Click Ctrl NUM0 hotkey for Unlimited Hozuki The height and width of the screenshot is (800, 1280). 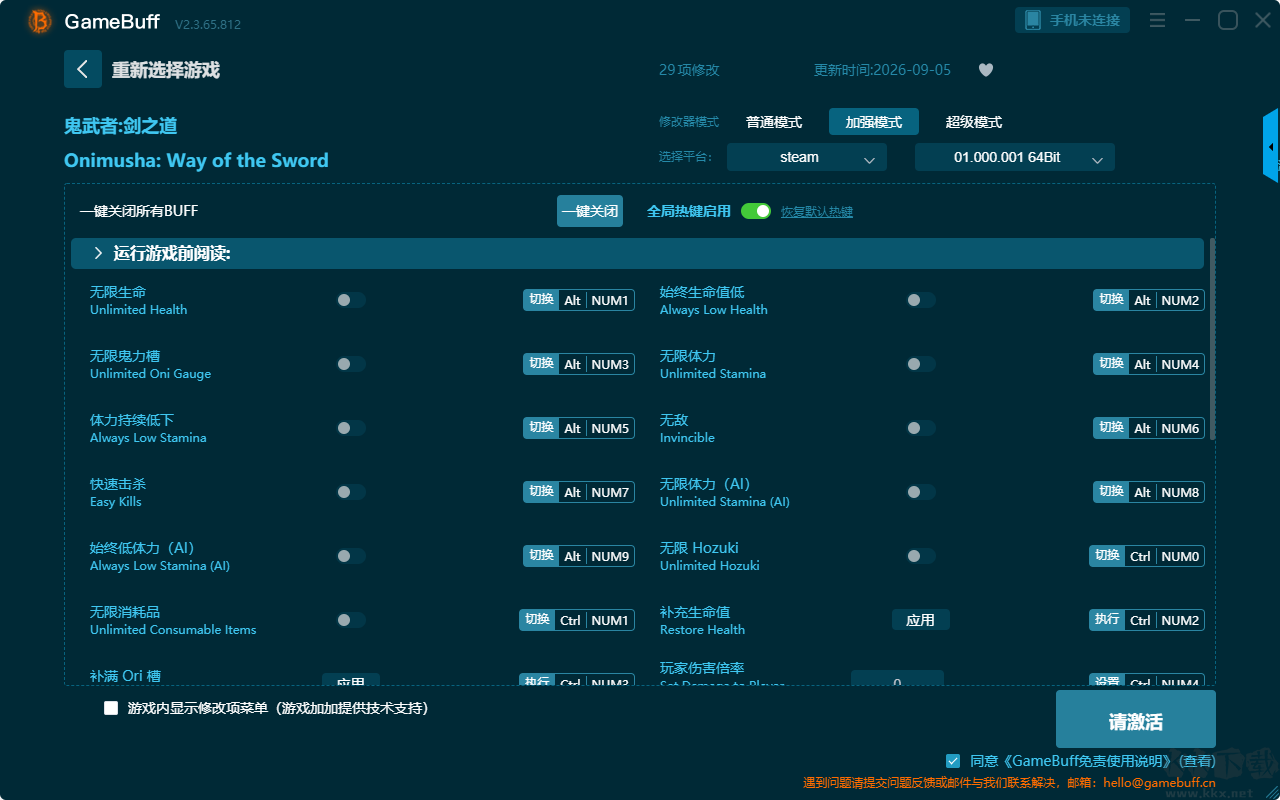(1147, 556)
